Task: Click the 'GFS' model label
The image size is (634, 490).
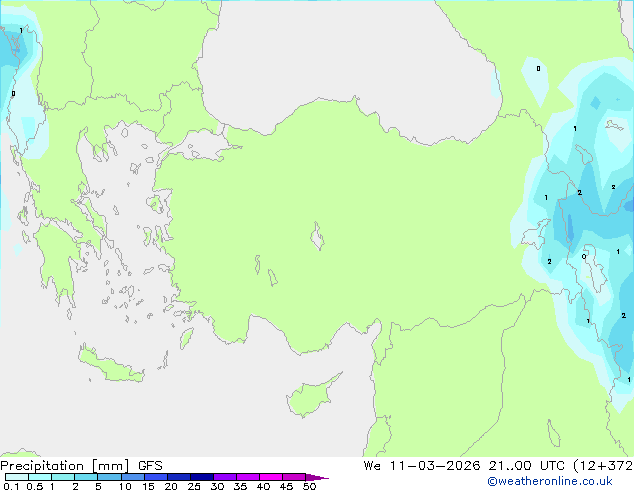Action: click(150, 466)
